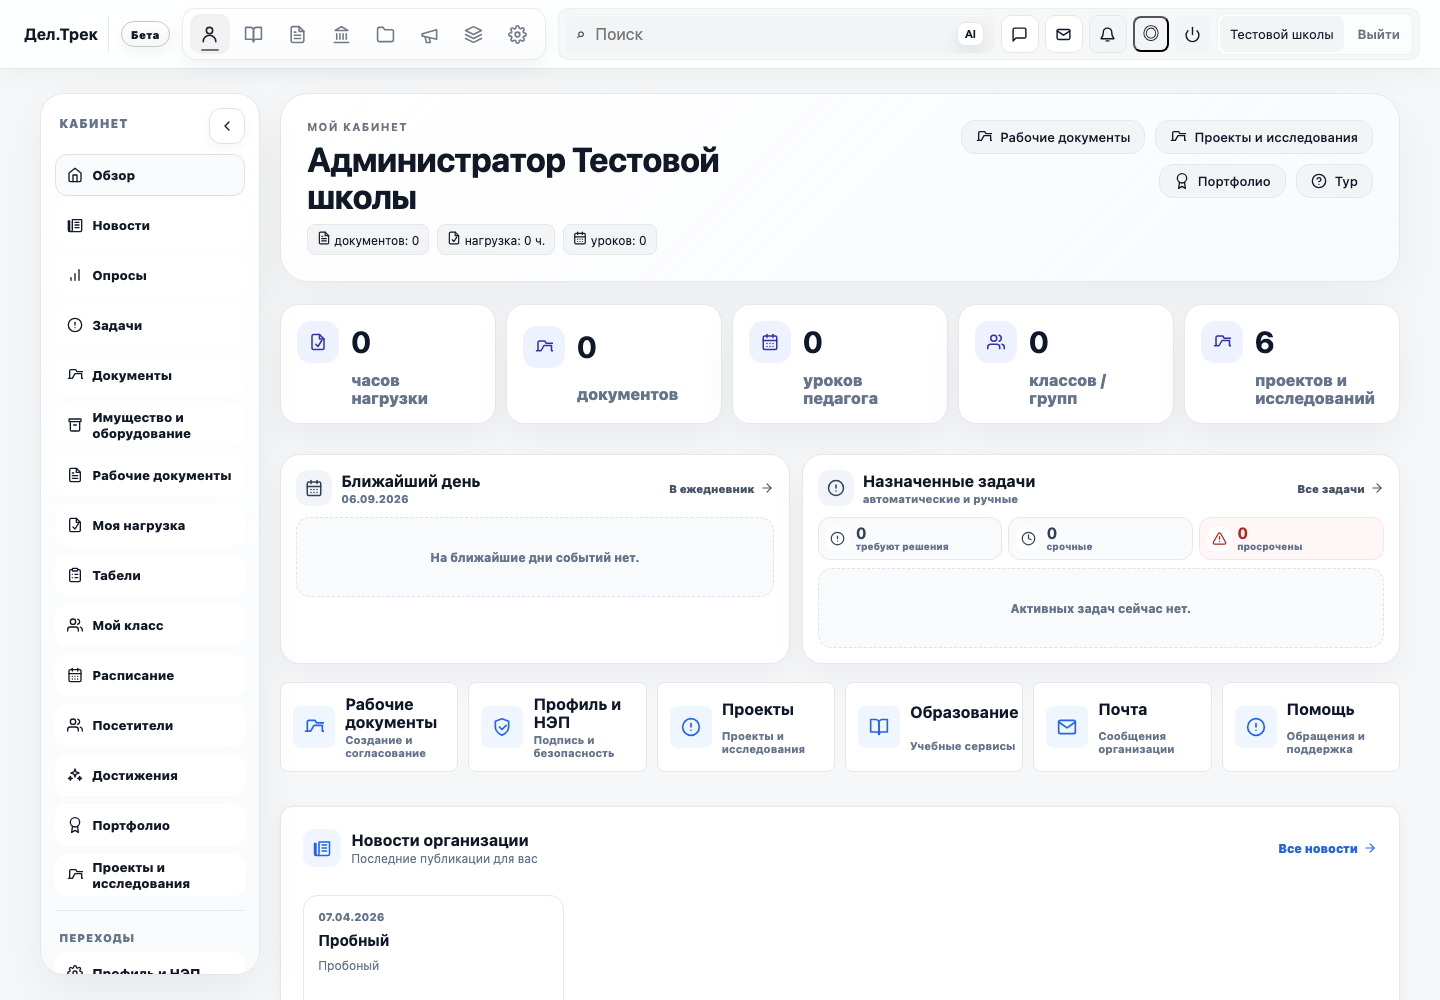Screen dimensions: 1440x1000
Task: Select Тестовой школы account button
Action: tap(1282, 34)
